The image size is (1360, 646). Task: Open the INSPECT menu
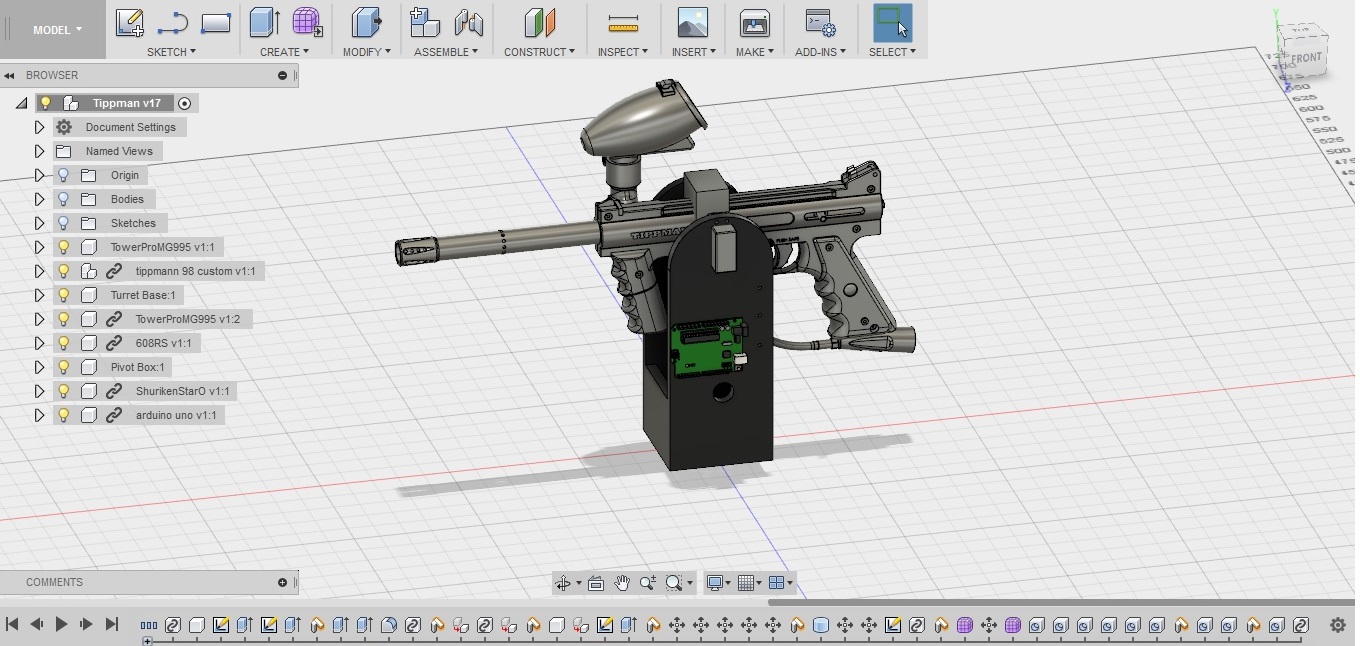[x=623, y=52]
